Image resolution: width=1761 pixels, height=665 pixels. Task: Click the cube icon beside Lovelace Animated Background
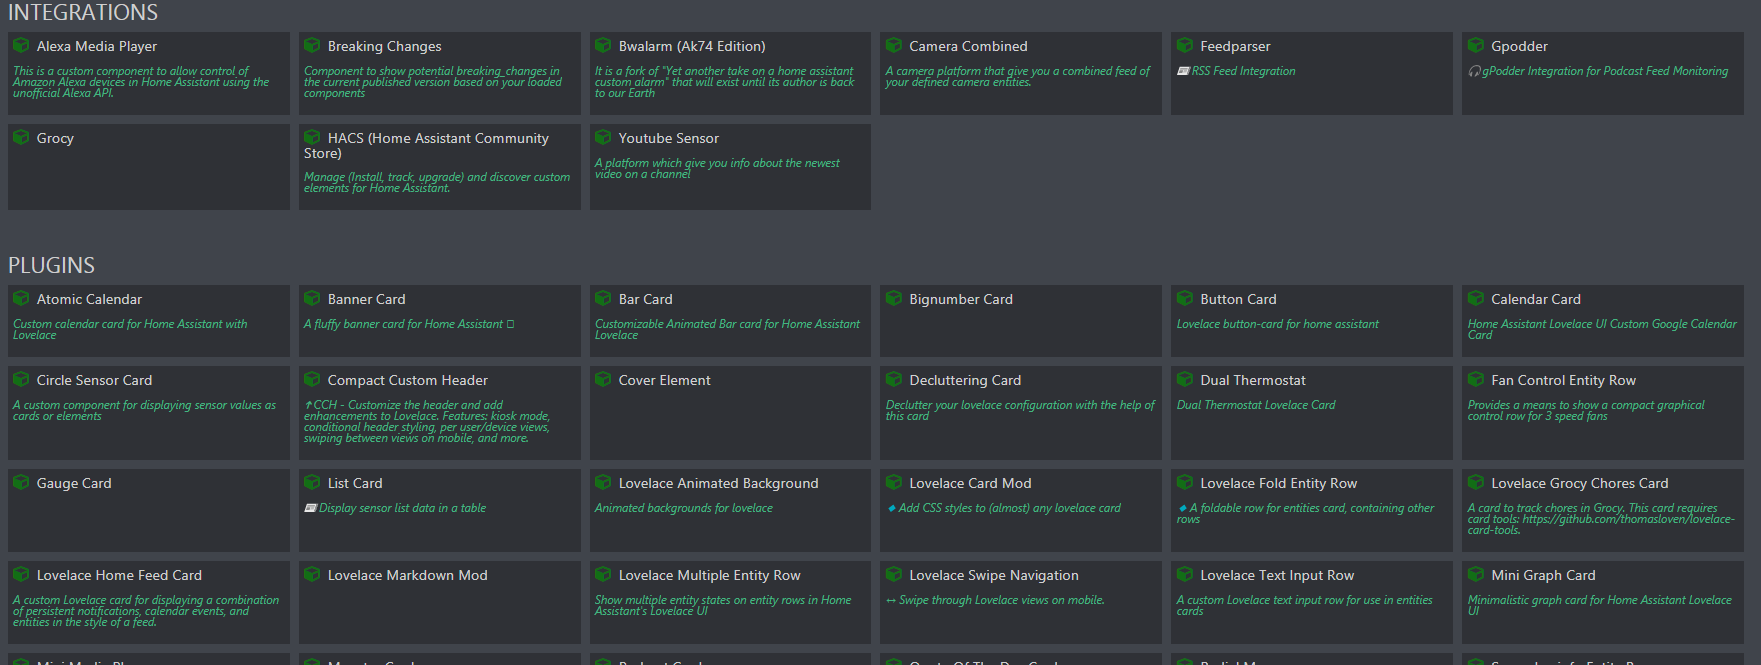tap(603, 482)
